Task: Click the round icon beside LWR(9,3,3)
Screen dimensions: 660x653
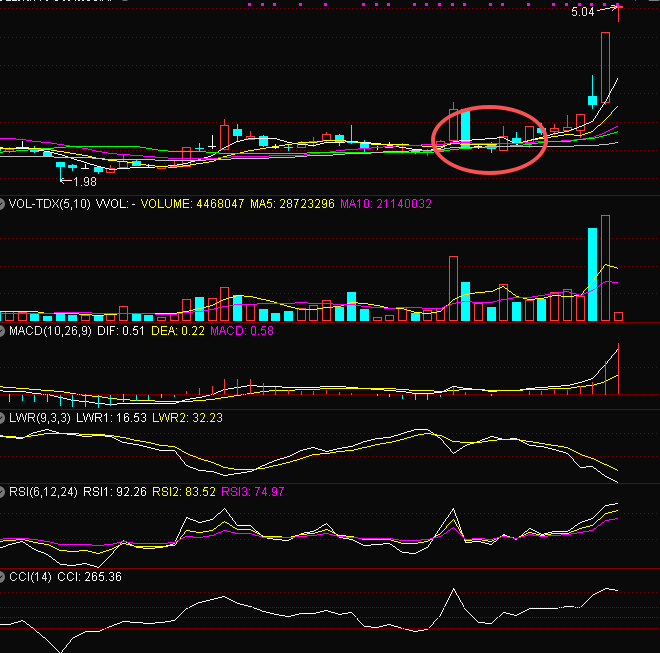Action: (x=2, y=418)
